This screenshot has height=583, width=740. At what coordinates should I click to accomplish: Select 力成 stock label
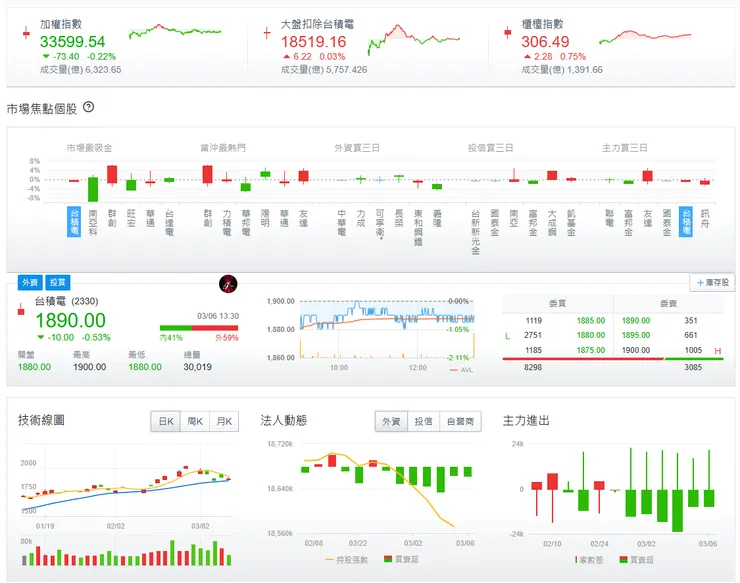click(x=361, y=218)
